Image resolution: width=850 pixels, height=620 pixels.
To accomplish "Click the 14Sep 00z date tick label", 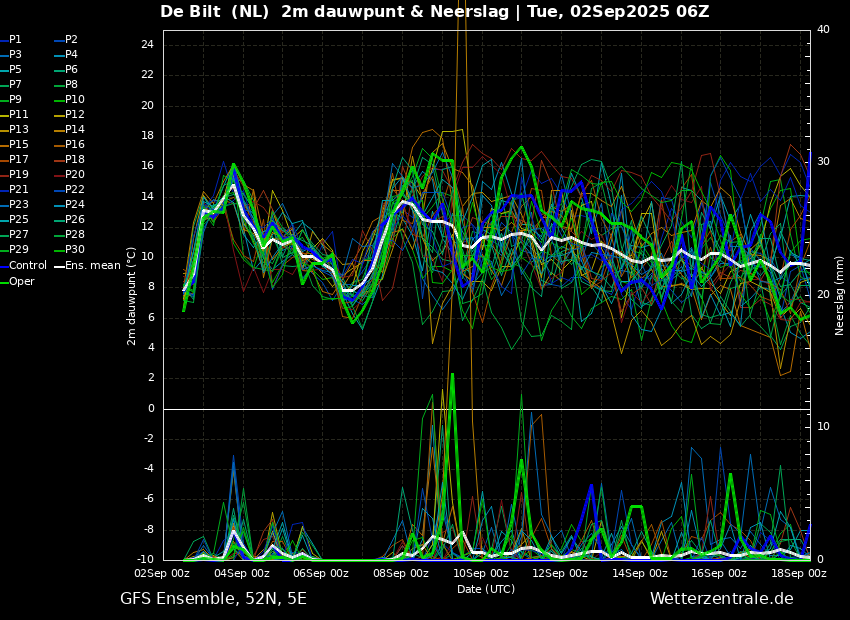I will [639, 574].
